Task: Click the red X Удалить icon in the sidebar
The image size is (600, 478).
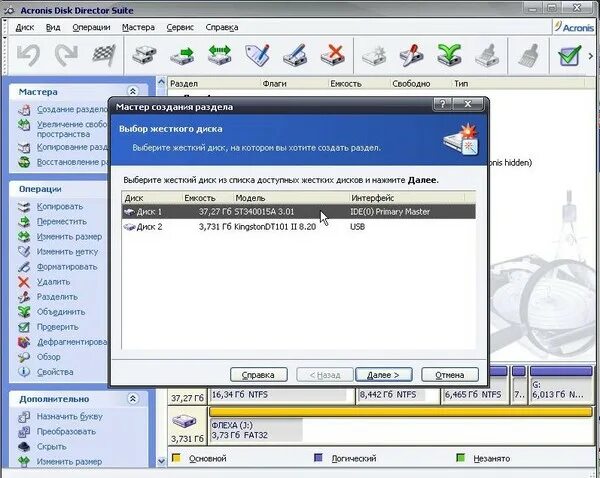Action: (24, 282)
